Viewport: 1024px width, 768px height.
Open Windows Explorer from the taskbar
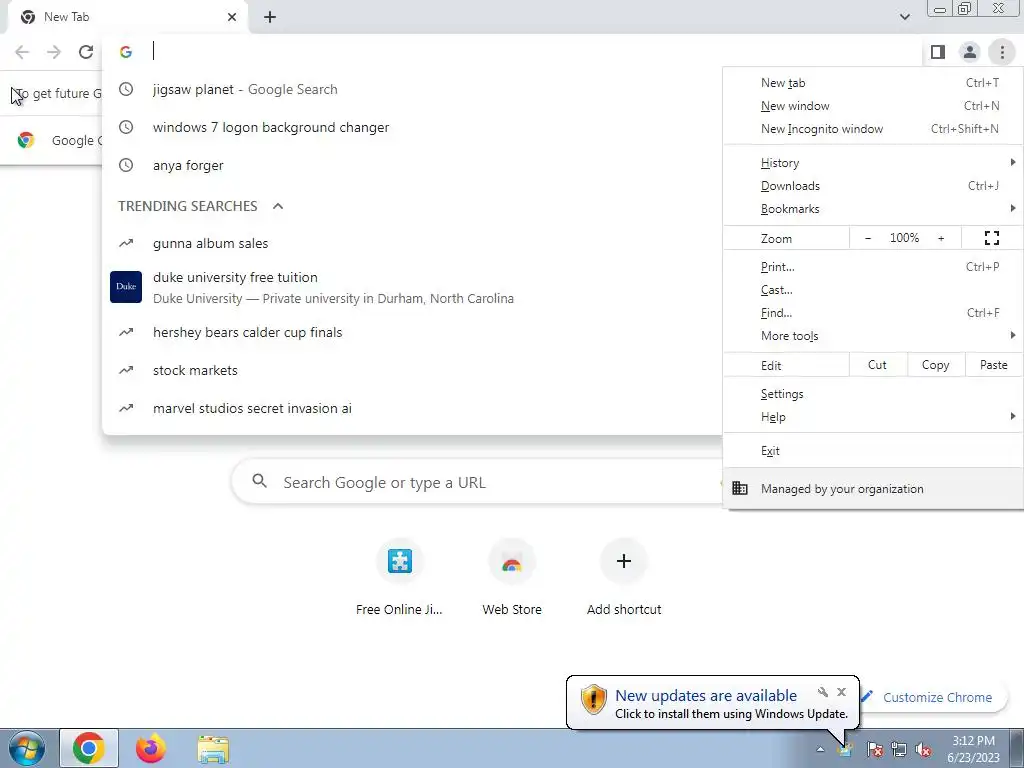pos(214,749)
